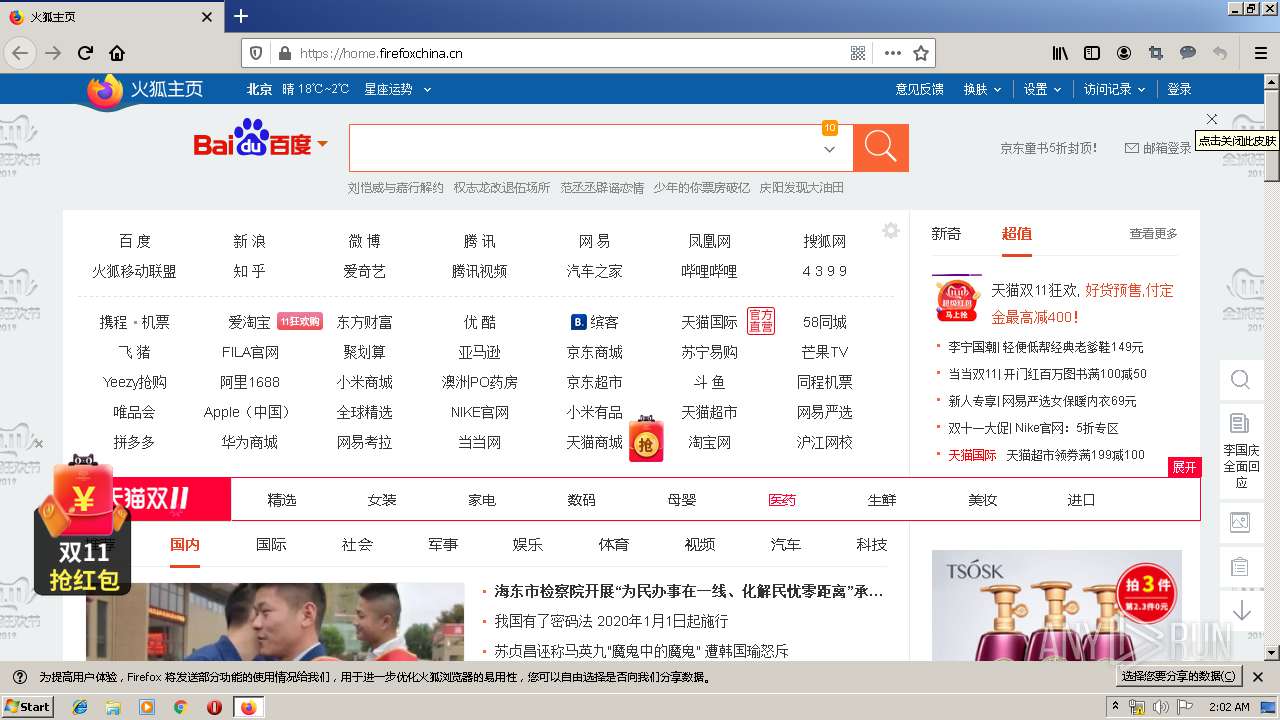Click the lock site info icon
The height and width of the screenshot is (720, 1280).
click(284, 53)
